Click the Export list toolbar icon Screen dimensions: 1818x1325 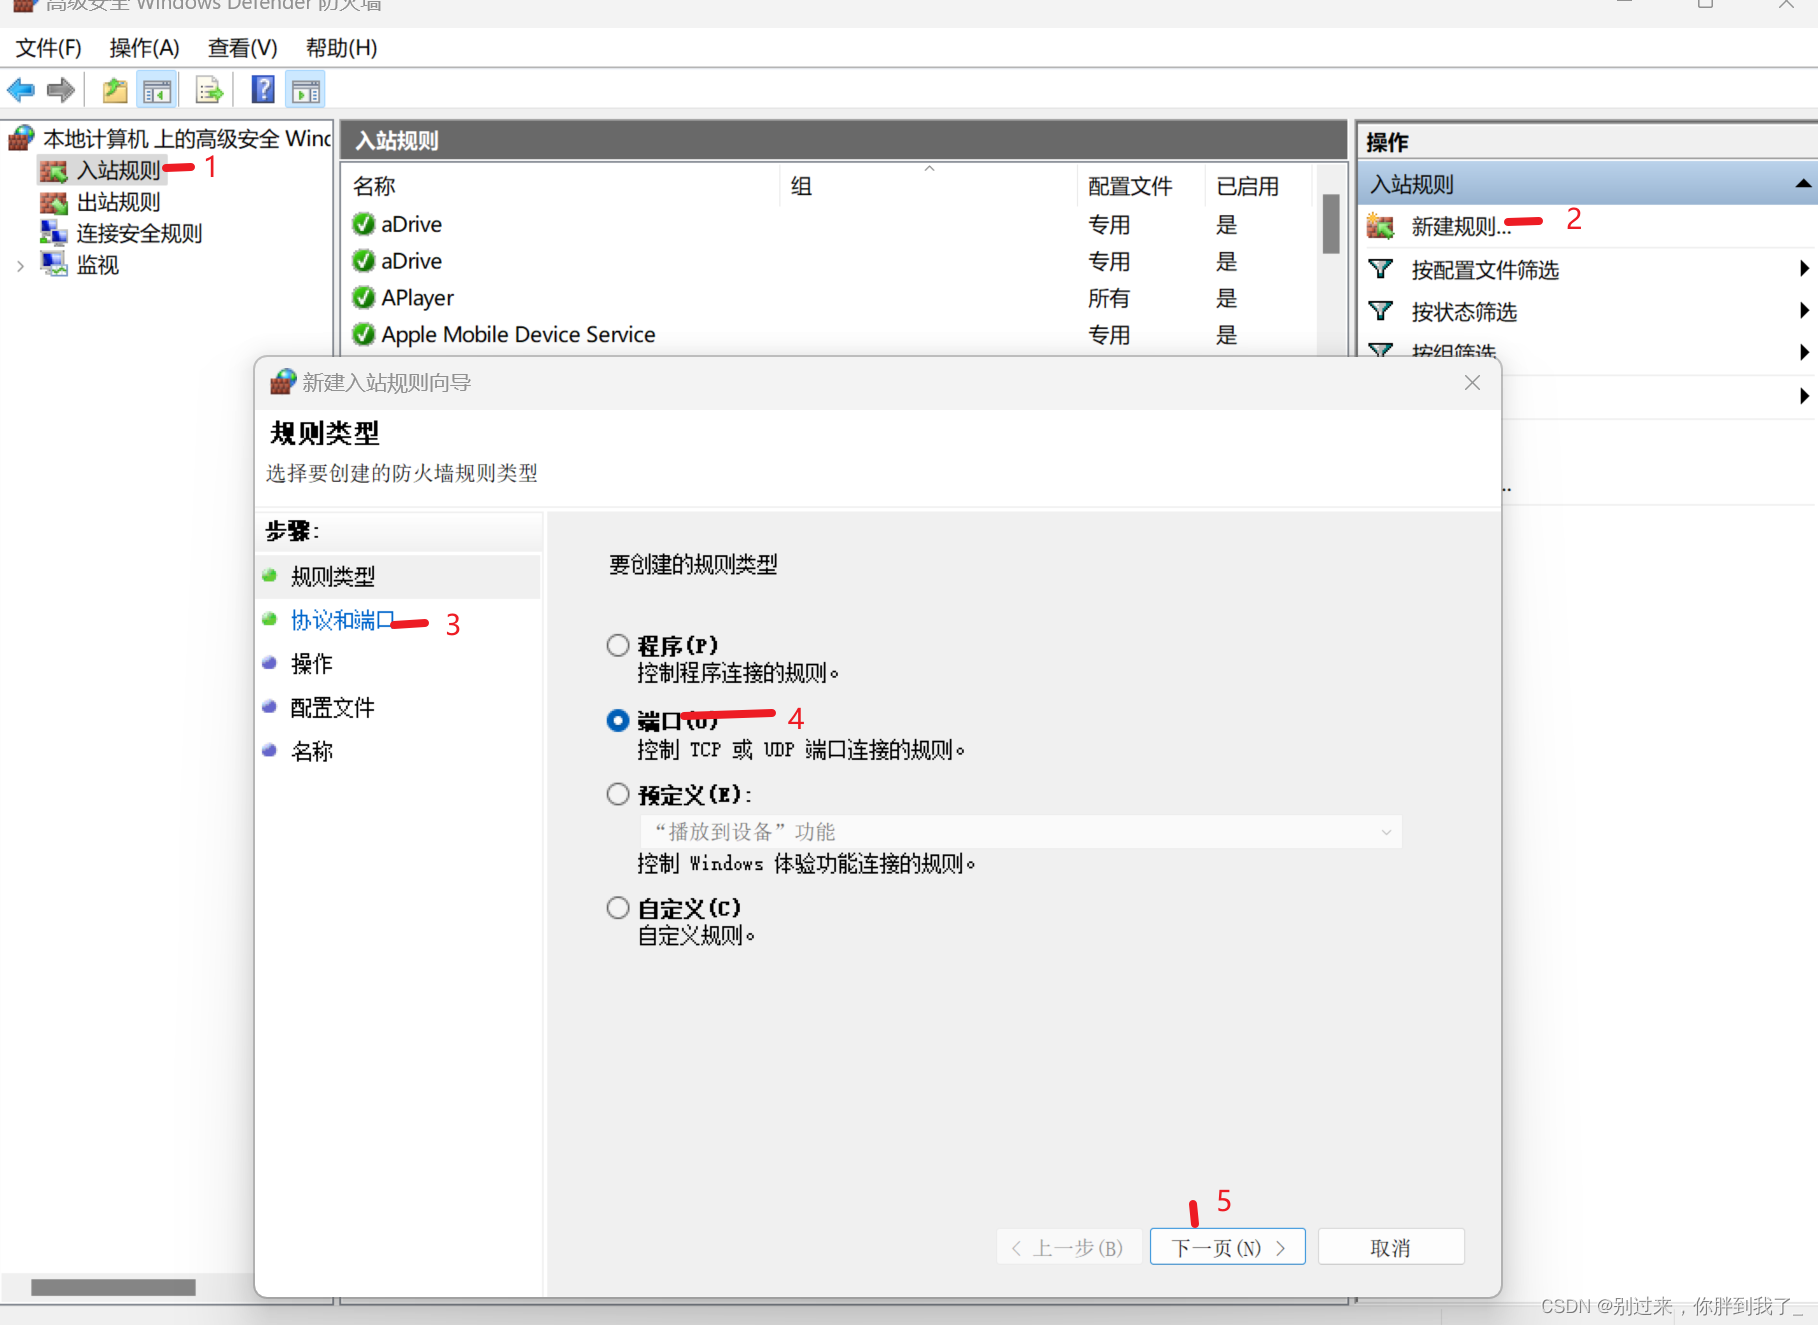click(209, 90)
